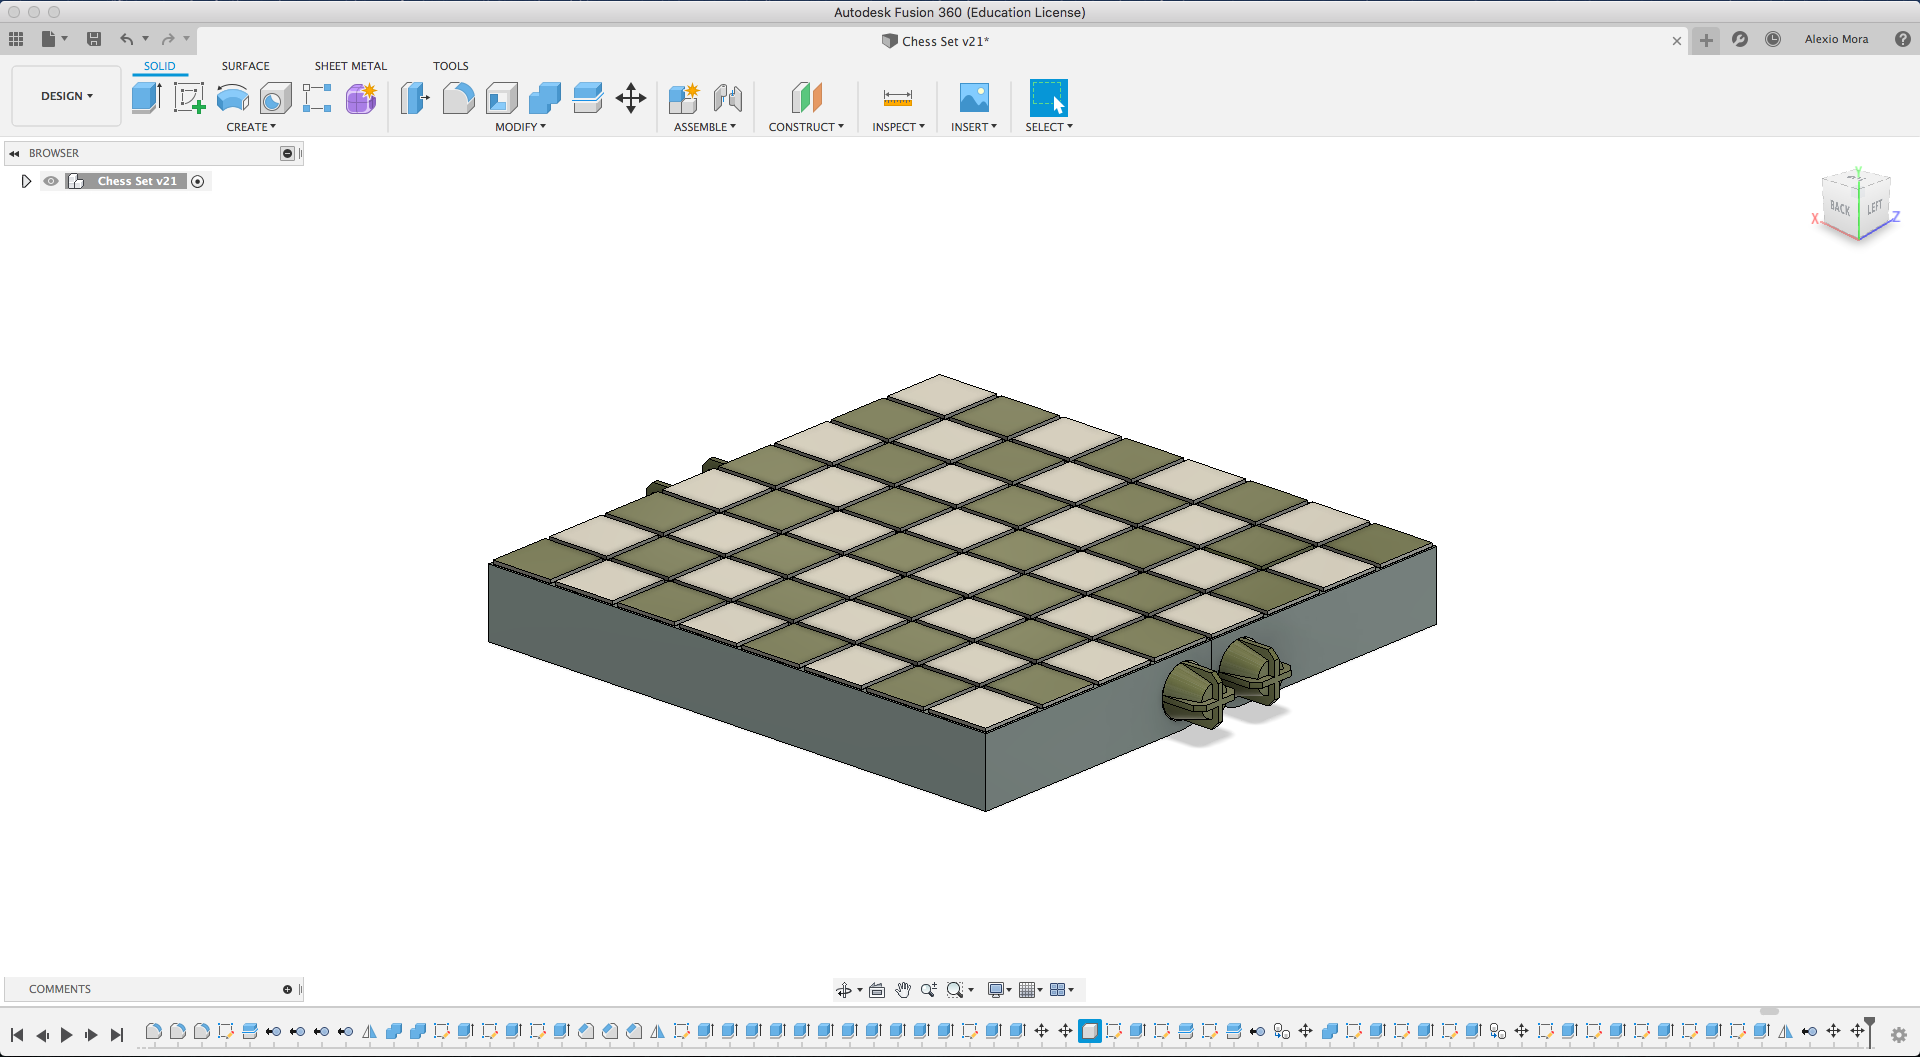Screen dimensions: 1920x1057
Task: Open the Data Panel grid icon
Action: pos(16,39)
